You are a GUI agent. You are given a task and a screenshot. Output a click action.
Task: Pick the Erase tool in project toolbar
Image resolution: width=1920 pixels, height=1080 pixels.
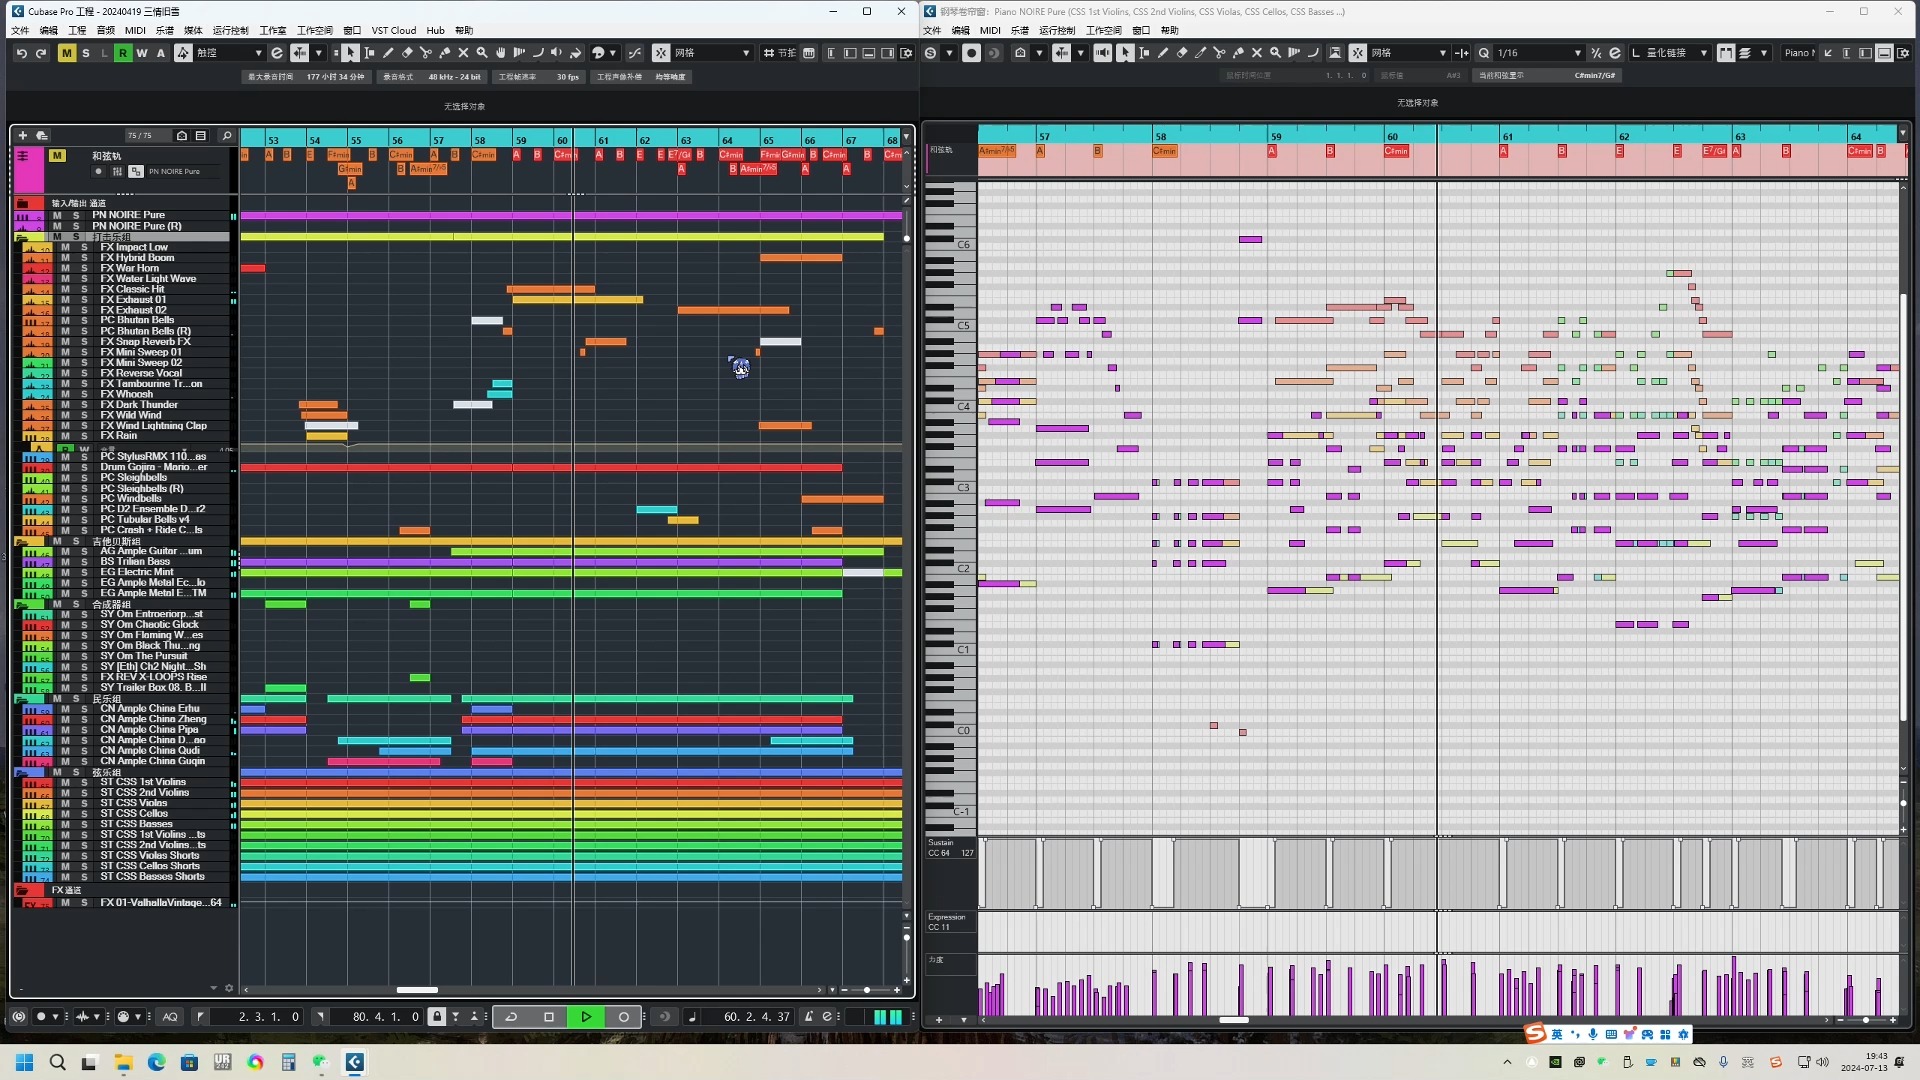pyautogui.click(x=407, y=53)
